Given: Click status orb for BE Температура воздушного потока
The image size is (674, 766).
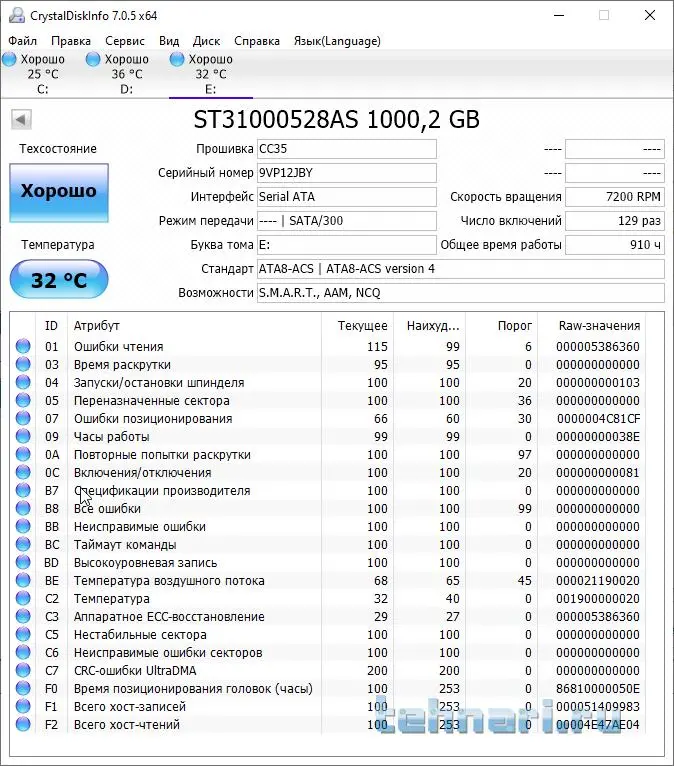Looking at the screenshot, I should click(23, 580).
